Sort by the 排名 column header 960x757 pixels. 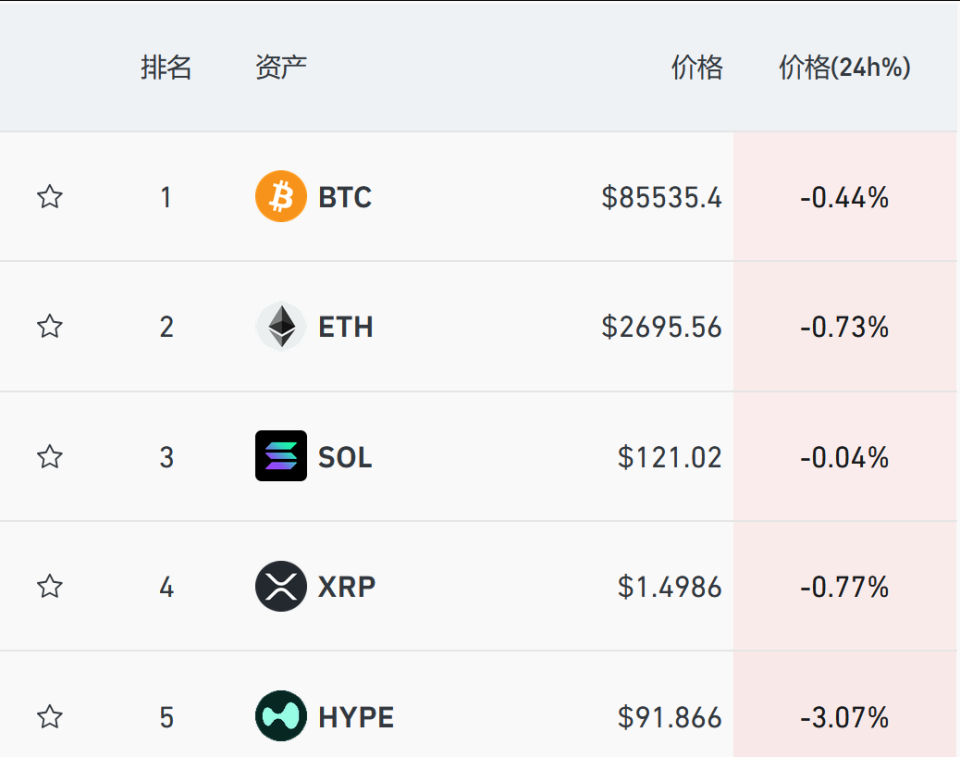(x=166, y=67)
